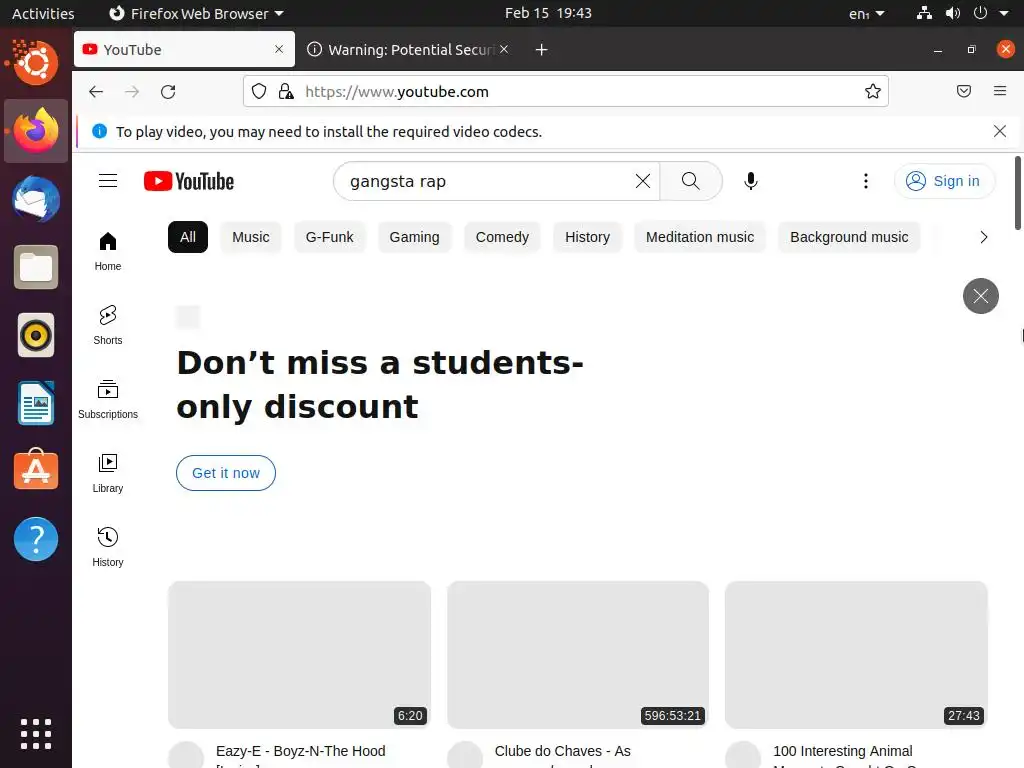Open the Firefox Web Browser app menu
Image resolution: width=1024 pixels, height=768 pixels.
[196, 13]
